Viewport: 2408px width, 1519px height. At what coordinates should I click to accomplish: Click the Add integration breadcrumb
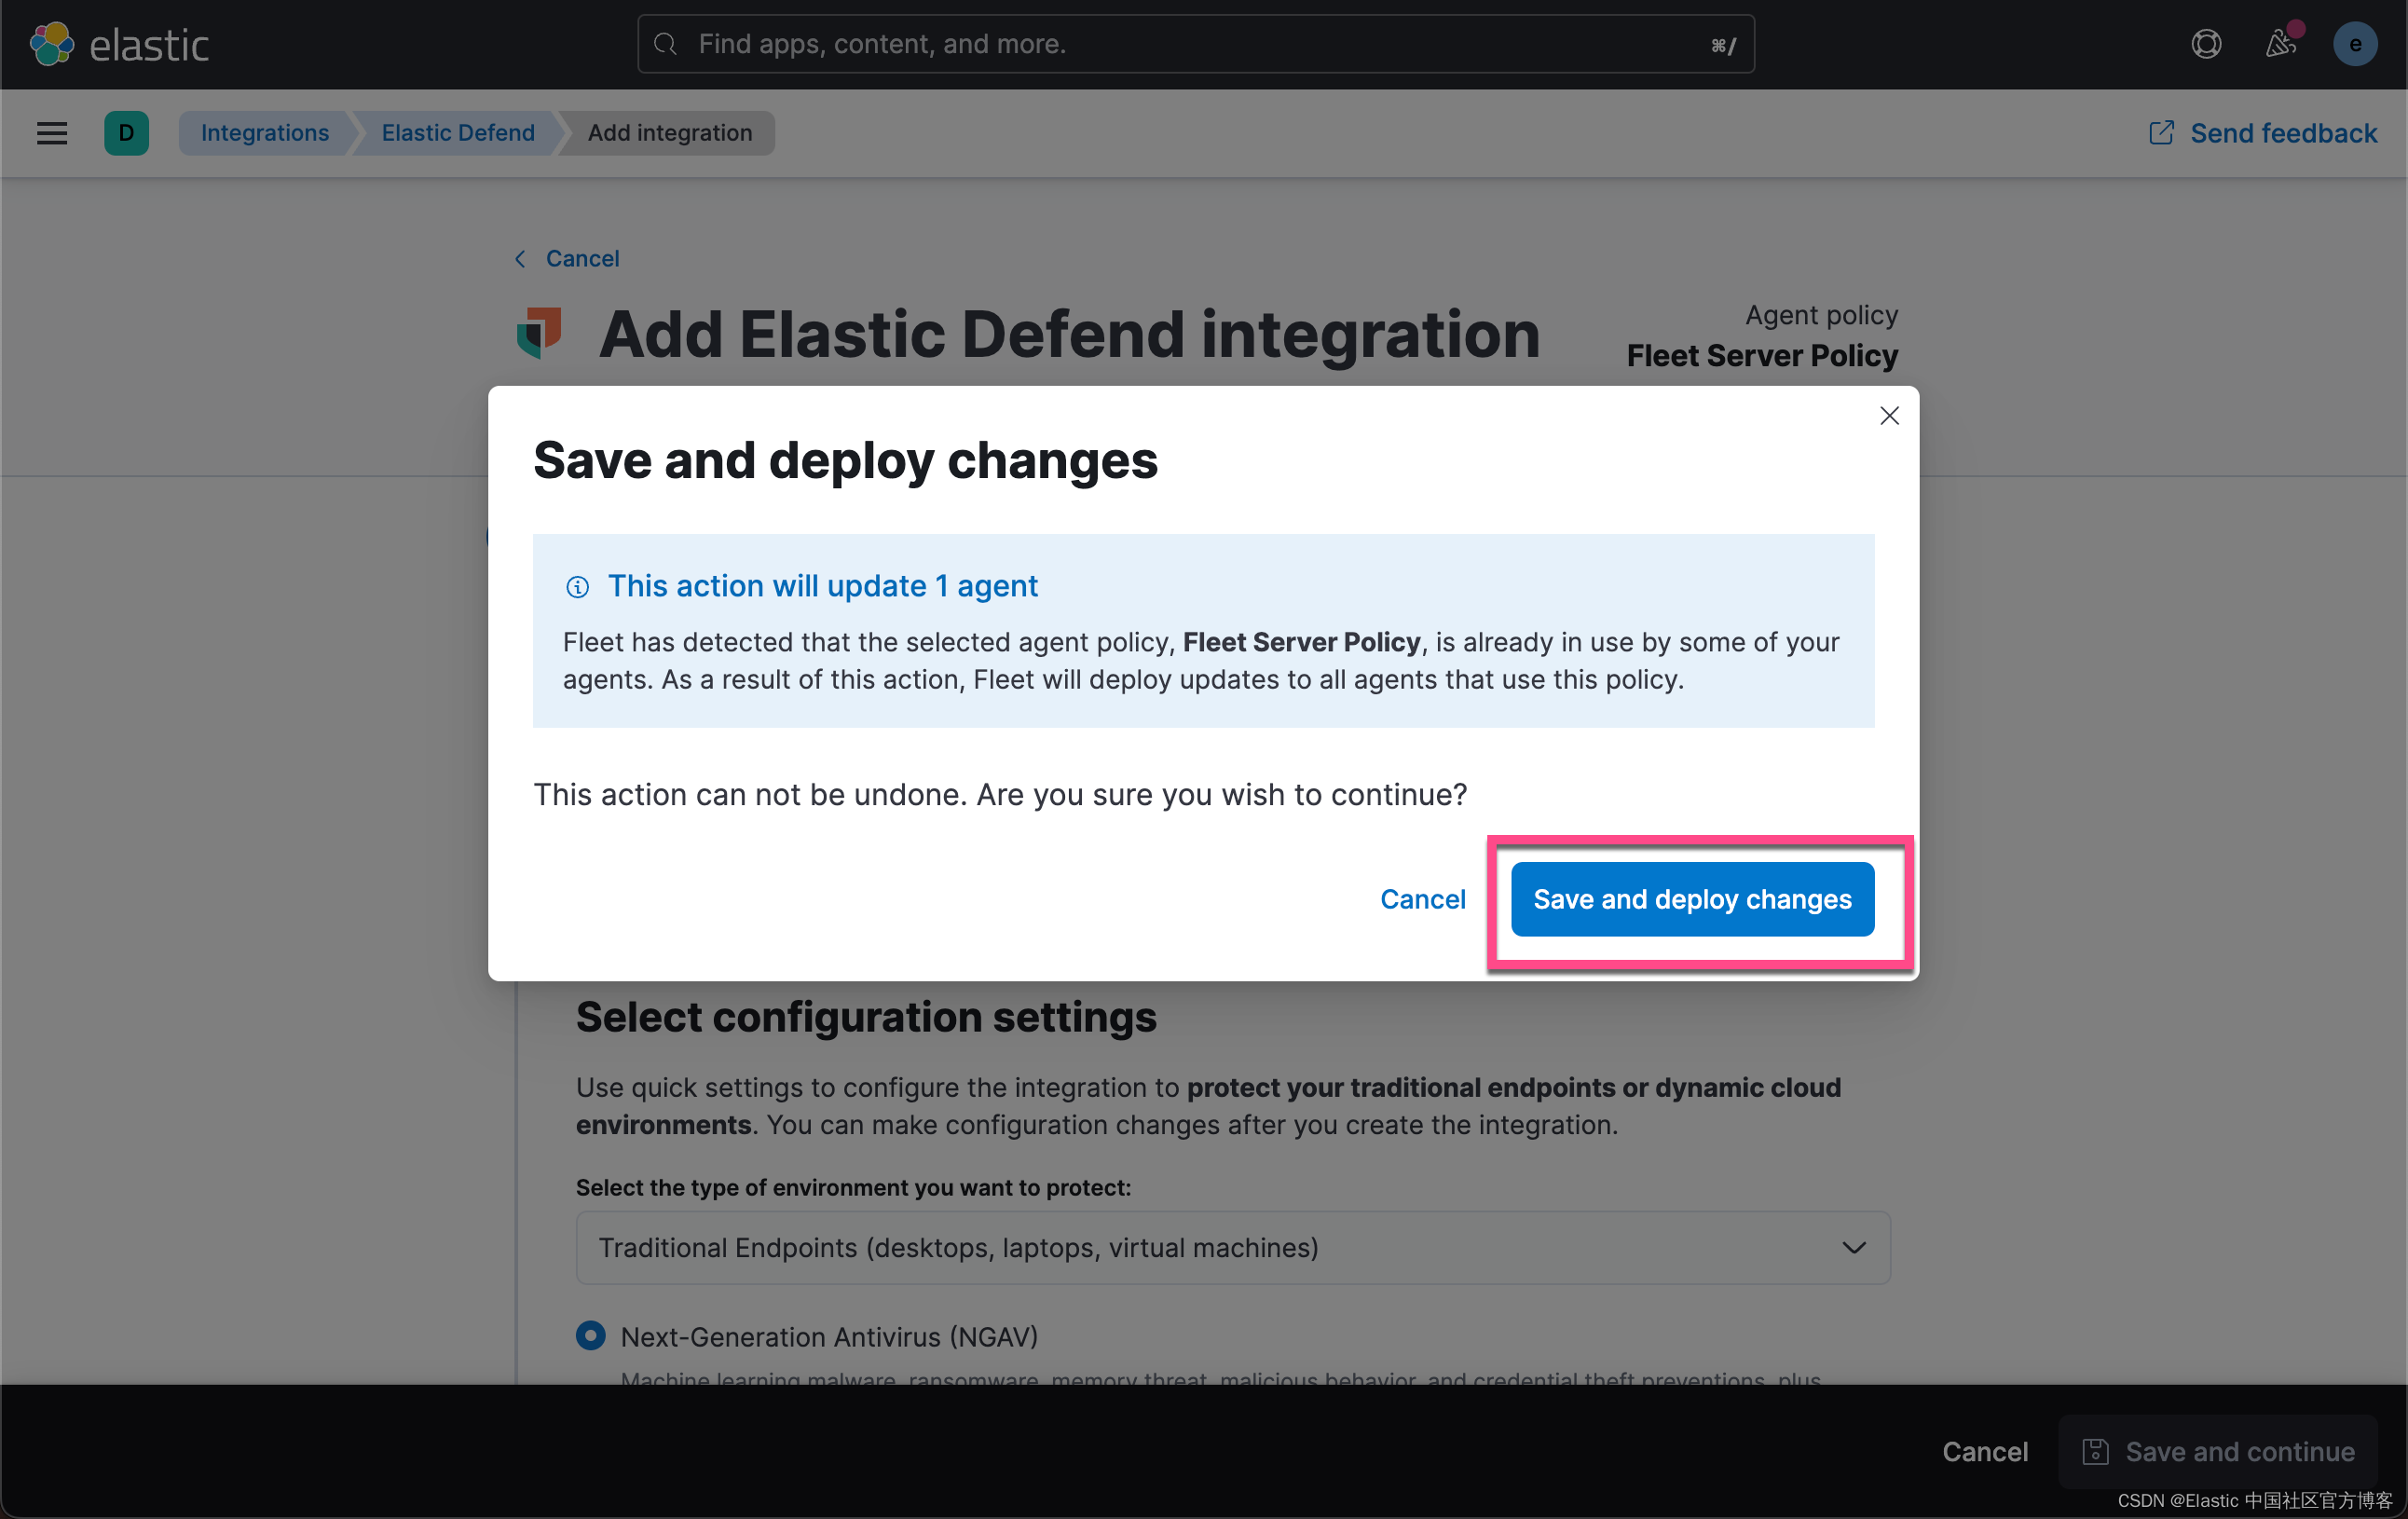[x=670, y=133]
